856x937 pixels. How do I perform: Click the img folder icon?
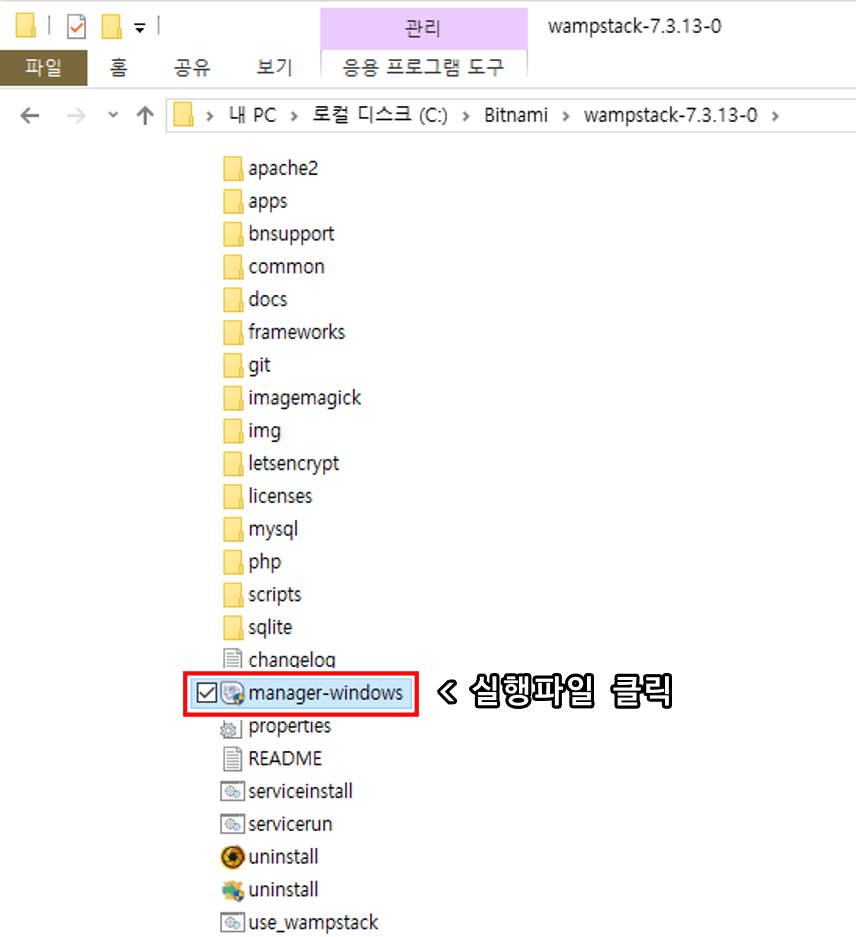(x=233, y=431)
